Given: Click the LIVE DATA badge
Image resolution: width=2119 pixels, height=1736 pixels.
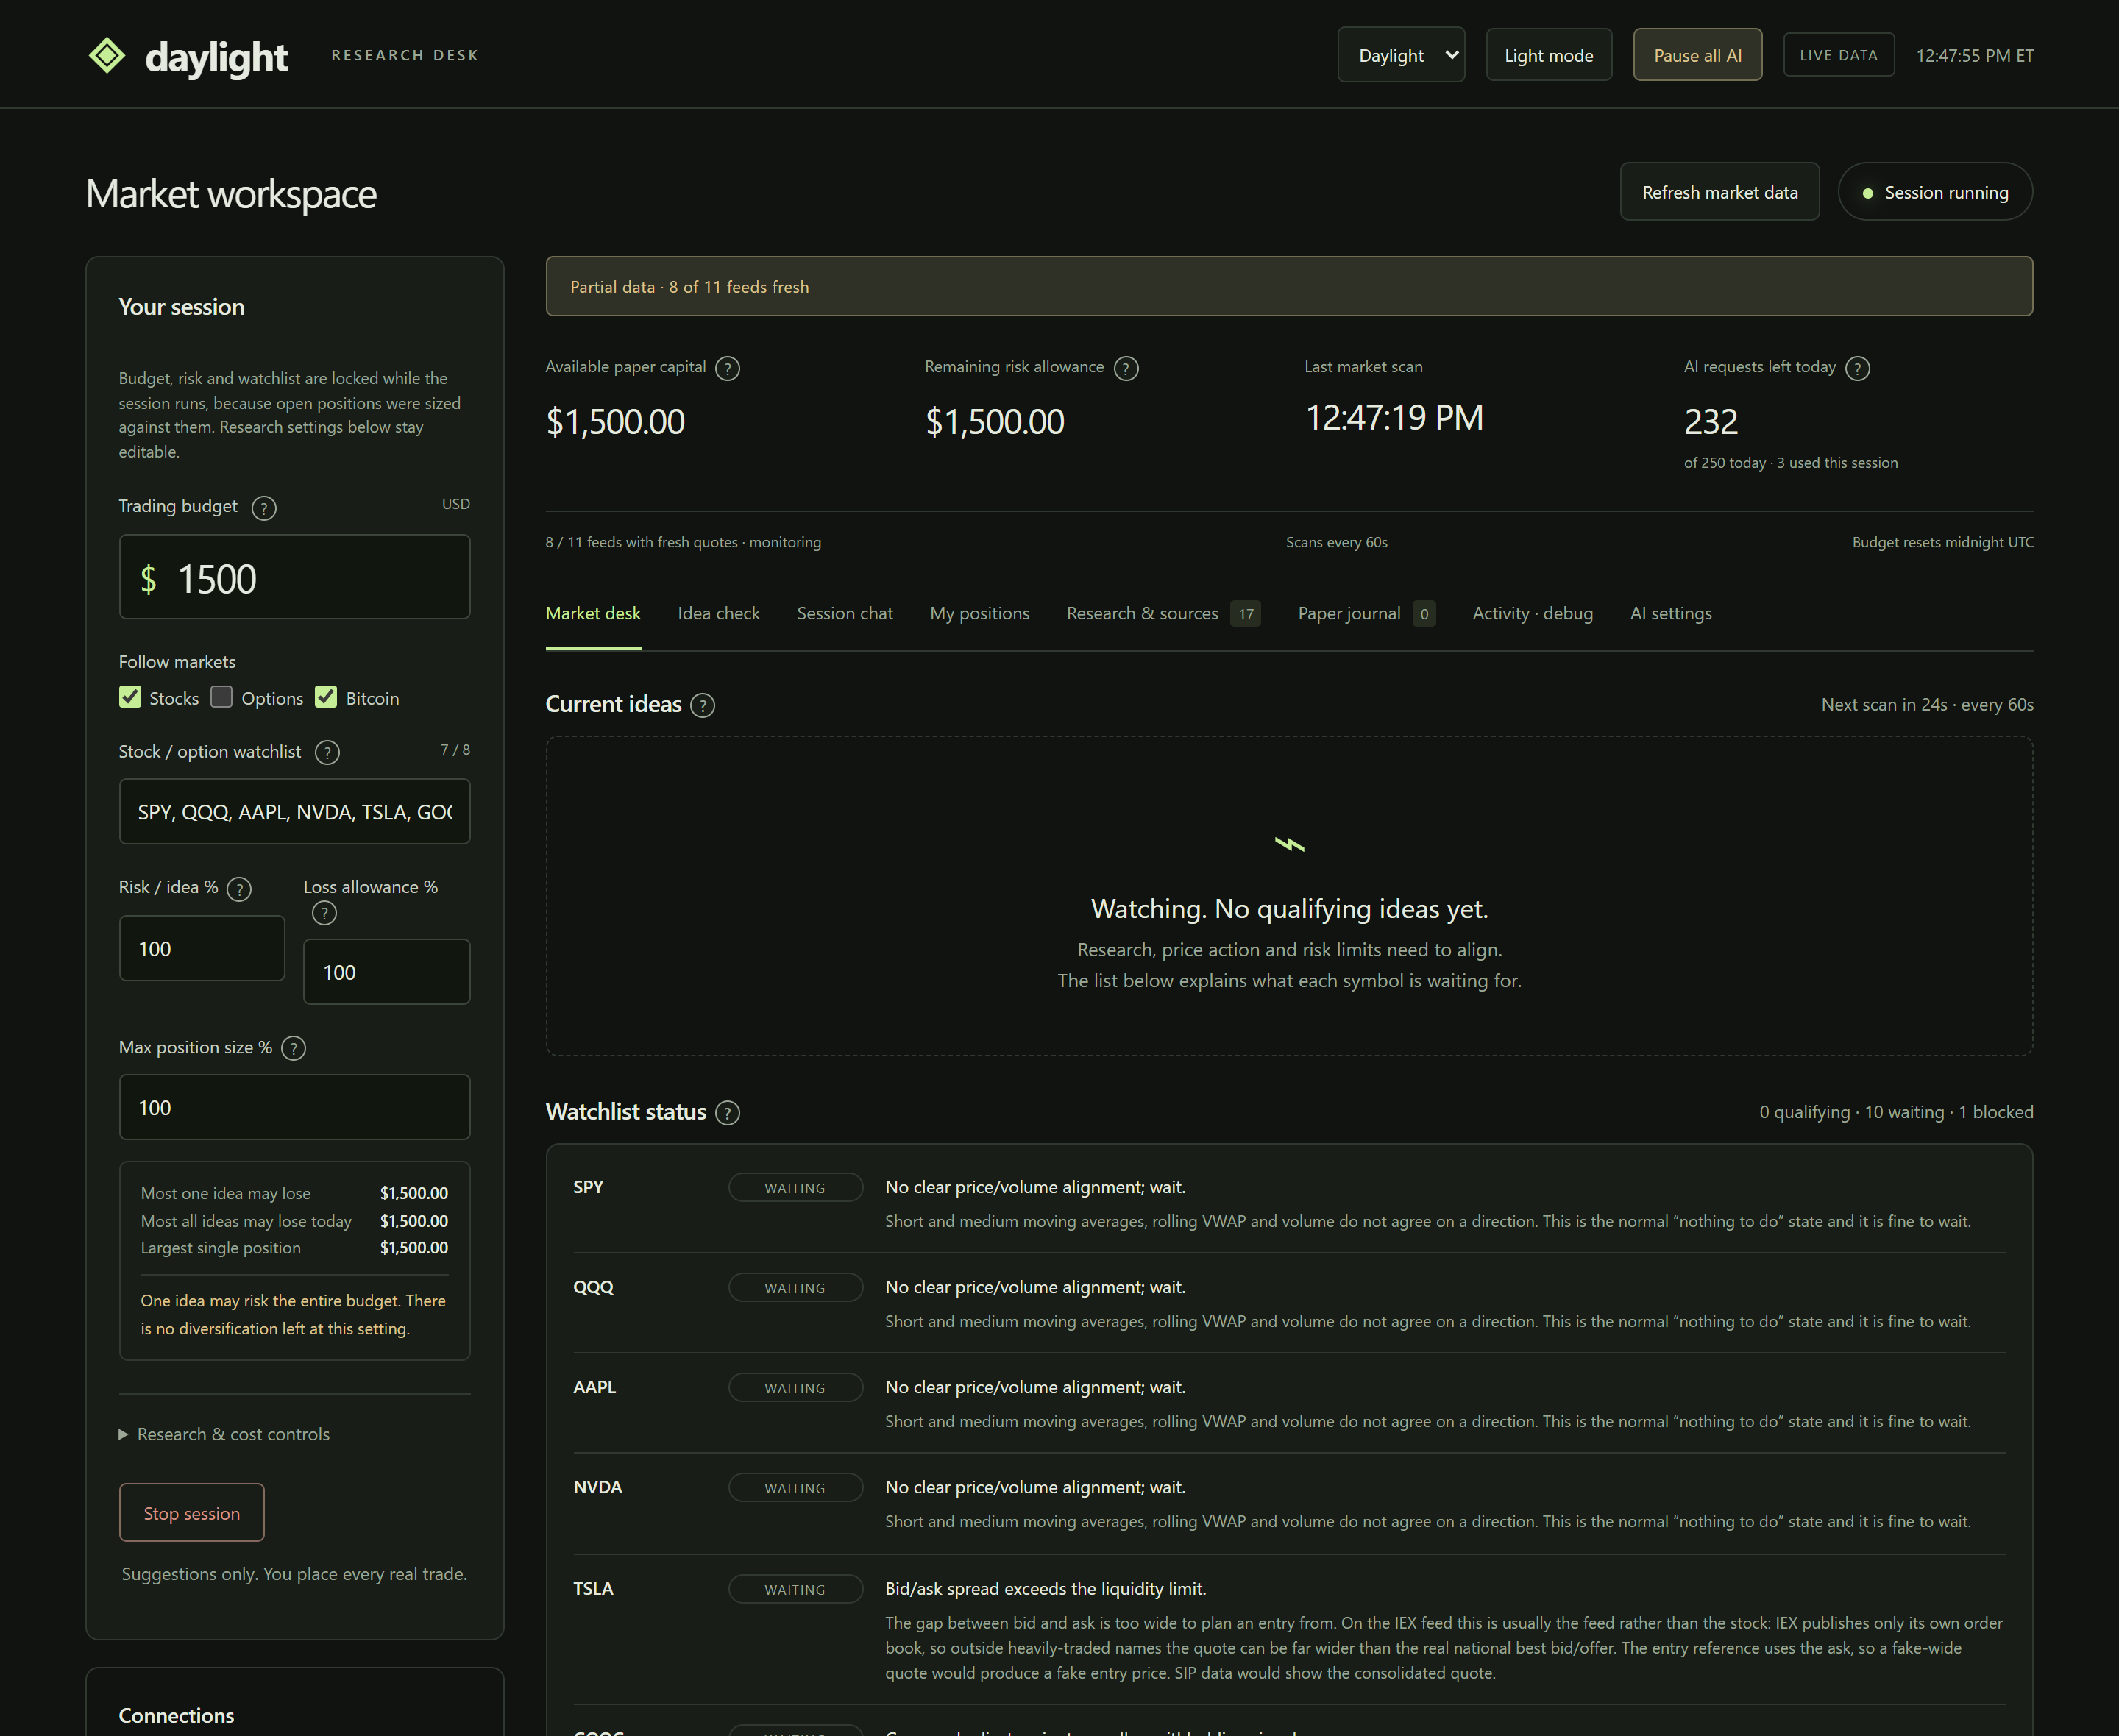Looking at the screenshot, I should click(1838, 55).
